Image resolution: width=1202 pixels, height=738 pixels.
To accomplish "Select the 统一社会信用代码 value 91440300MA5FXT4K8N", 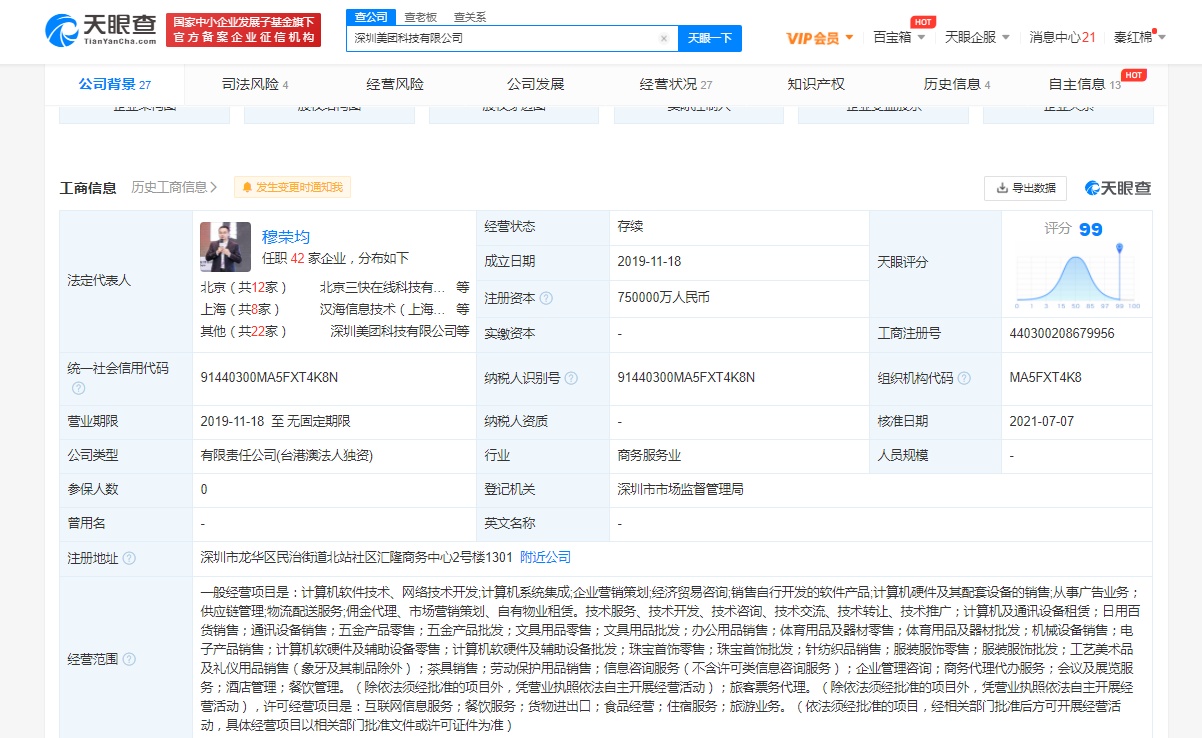I will pos(269,377).
